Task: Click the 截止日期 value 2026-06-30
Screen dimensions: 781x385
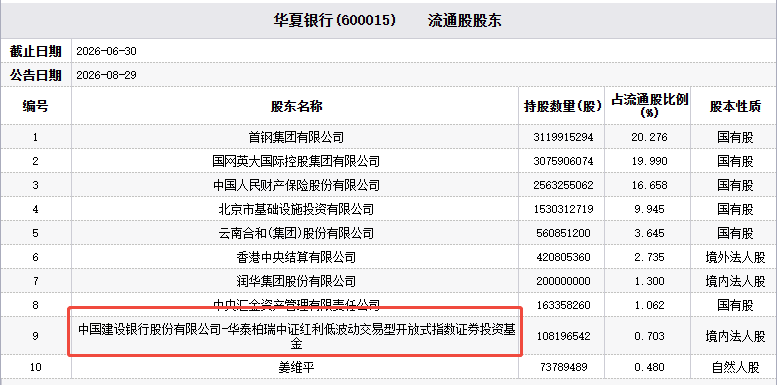Action: coord(107,51)
